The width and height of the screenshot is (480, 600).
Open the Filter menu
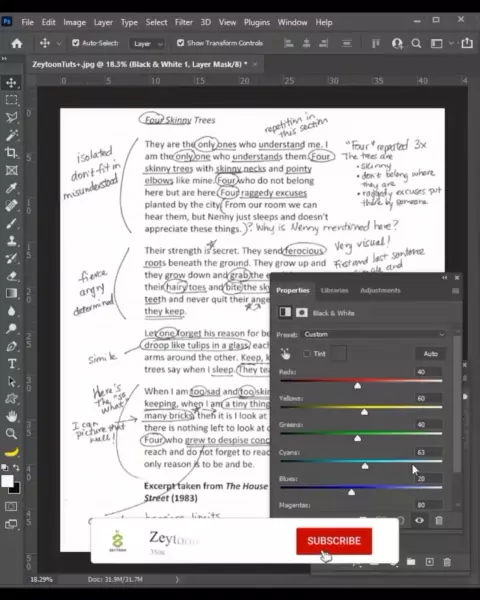[184, 22]
